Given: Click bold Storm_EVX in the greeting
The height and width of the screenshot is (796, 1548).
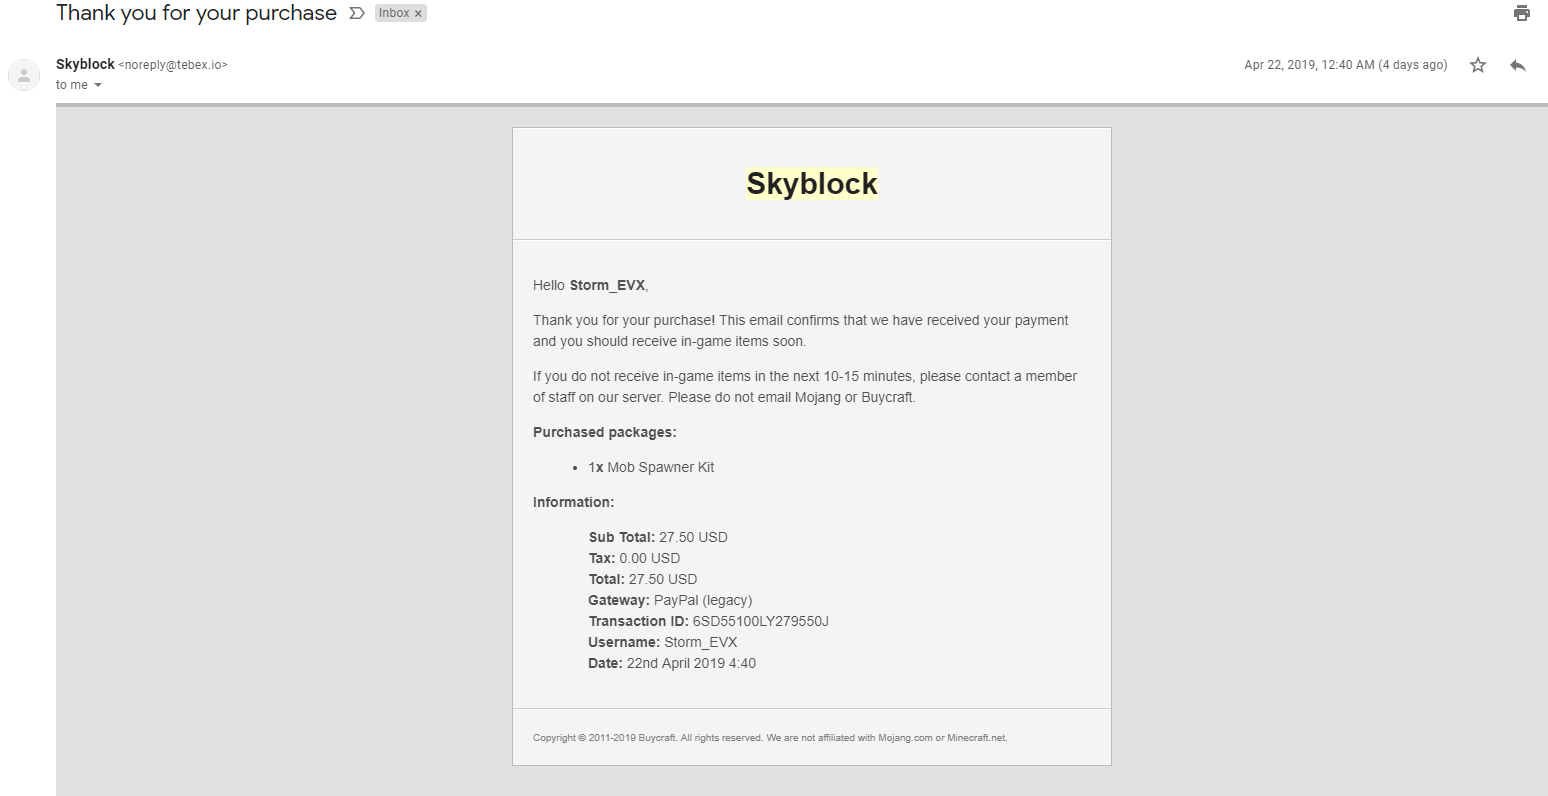Looking at the screenshot, I should pyautogui.click(x=607, y=286).
